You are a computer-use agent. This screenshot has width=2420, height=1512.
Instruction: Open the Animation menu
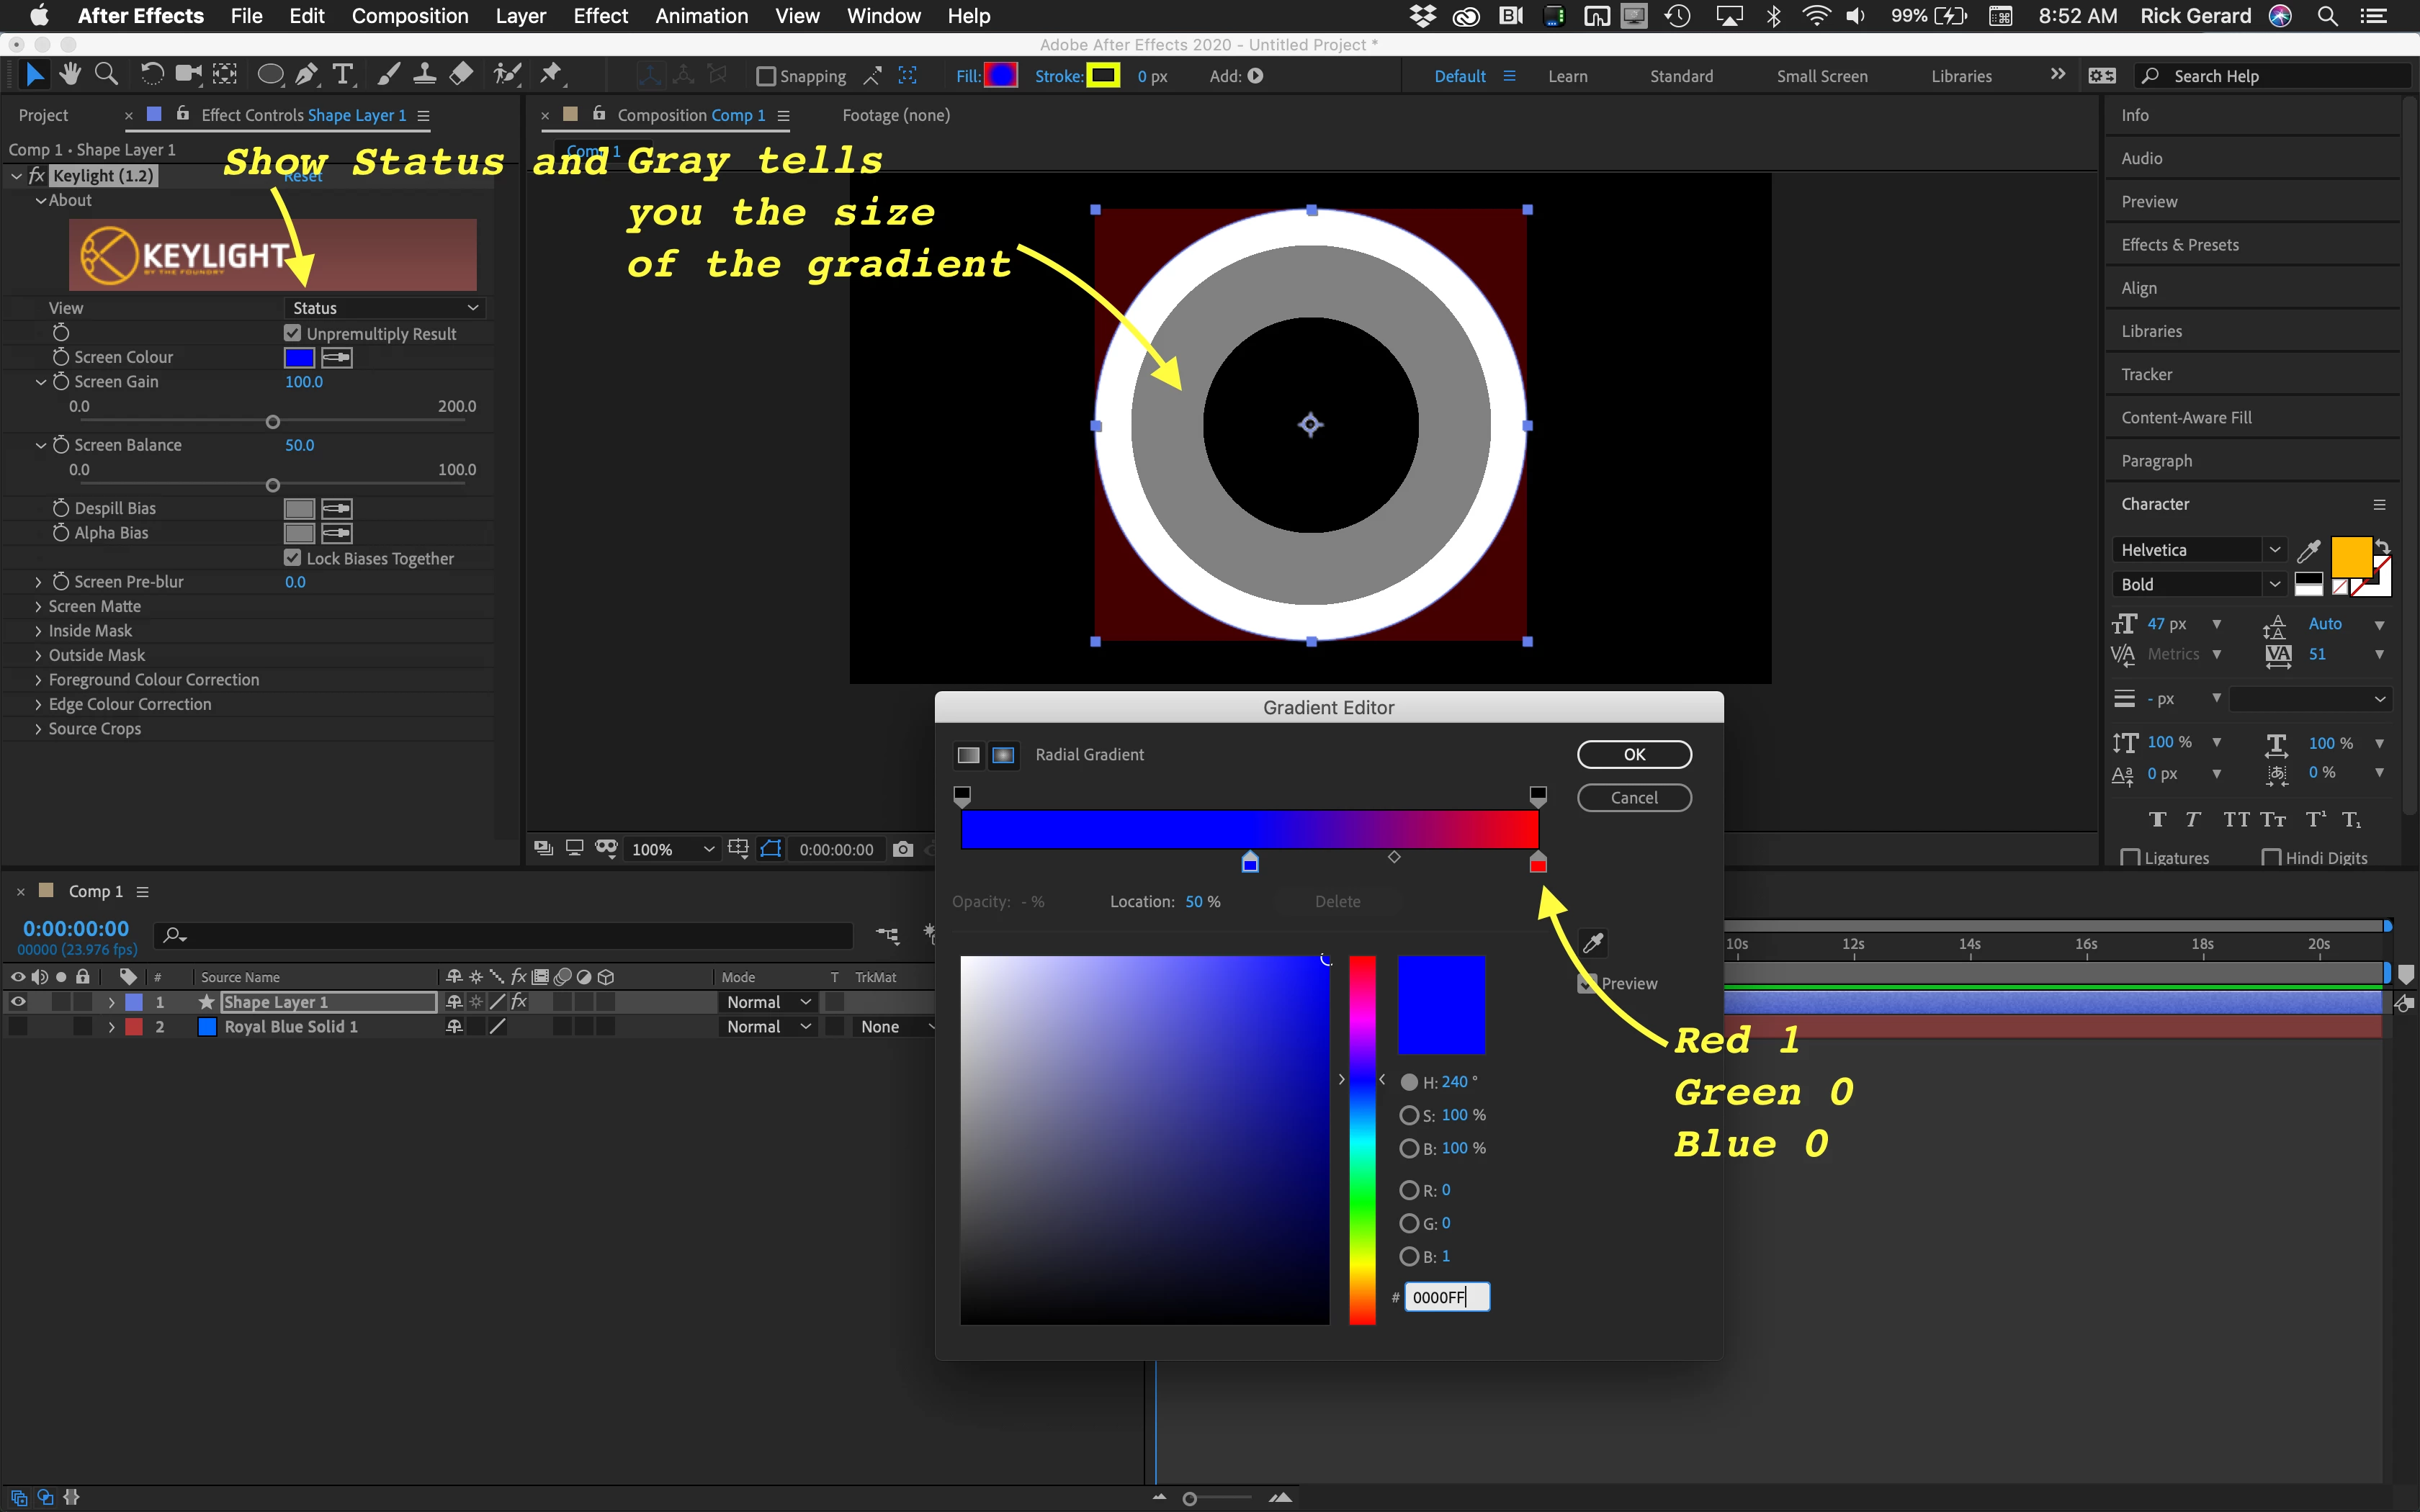tap(701, 16)
